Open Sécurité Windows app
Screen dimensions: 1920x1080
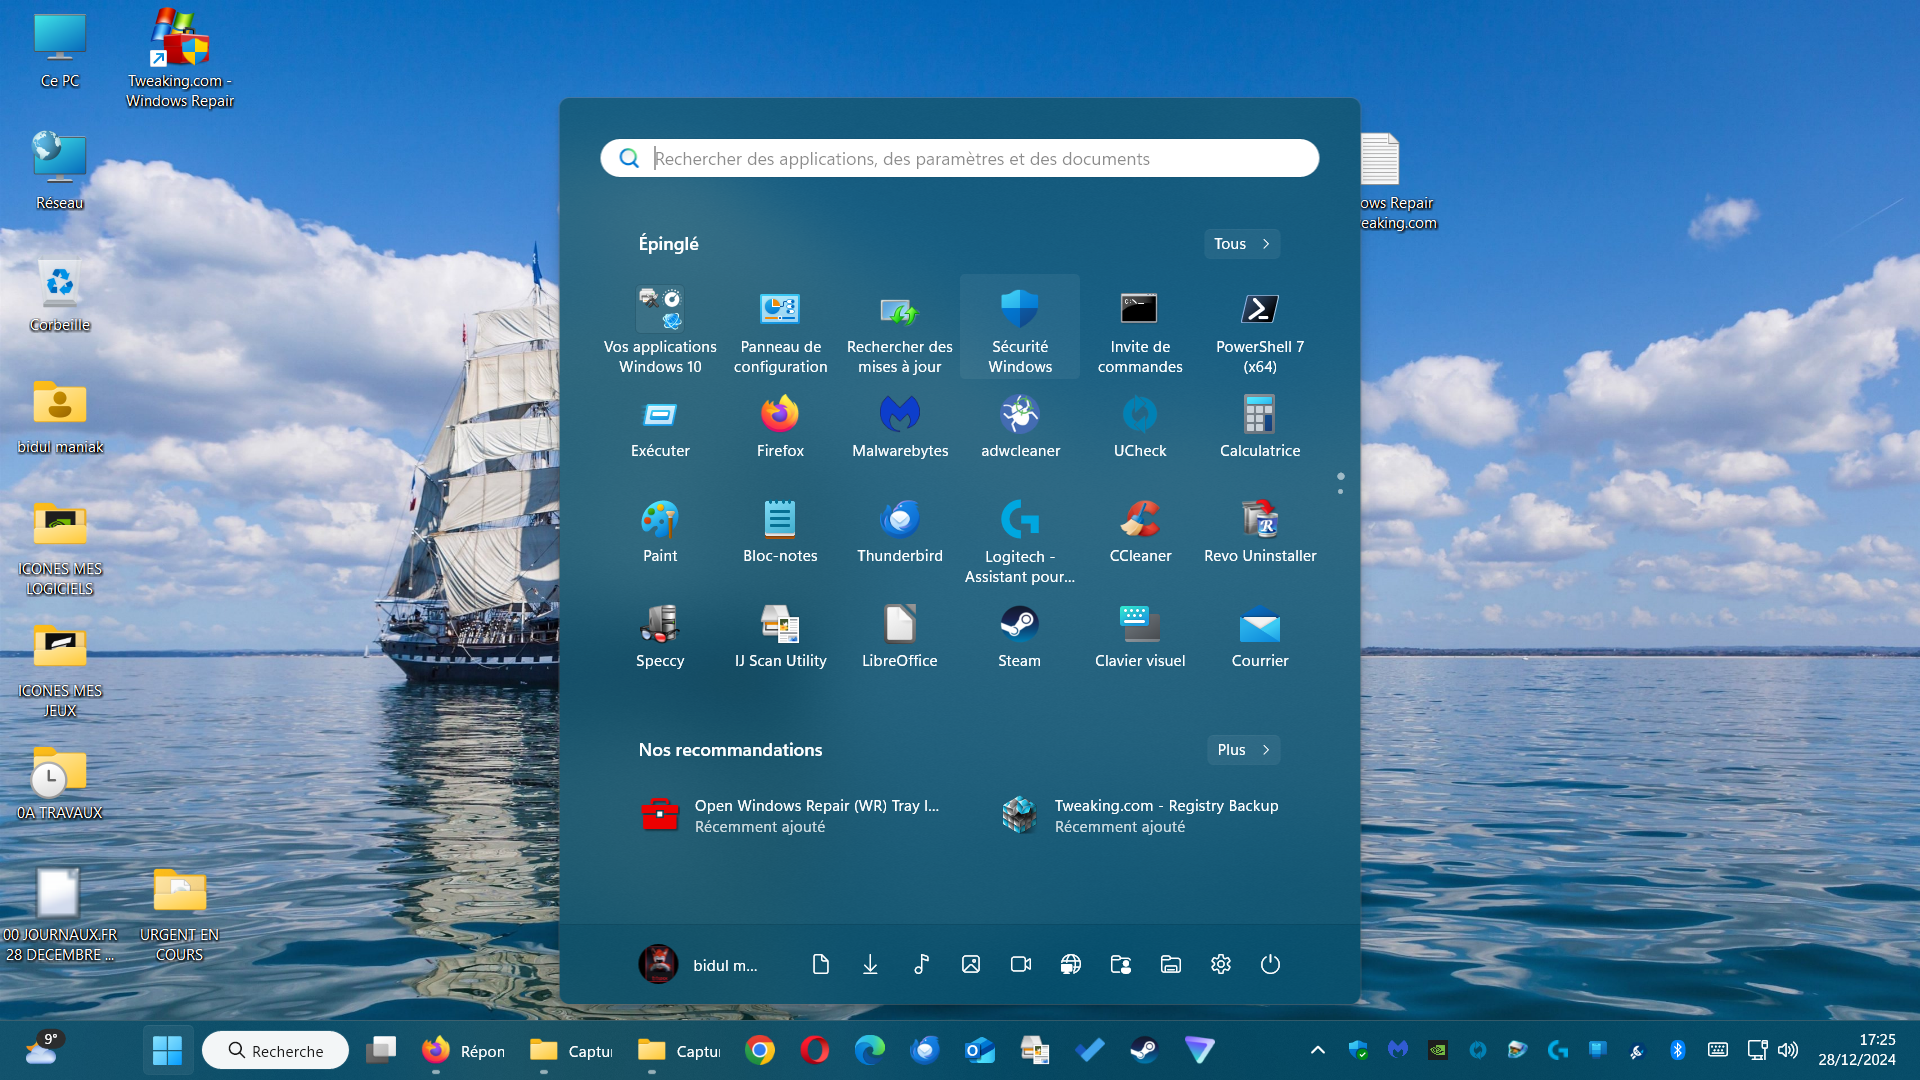pyautogui.click(x=1020, y=326)
